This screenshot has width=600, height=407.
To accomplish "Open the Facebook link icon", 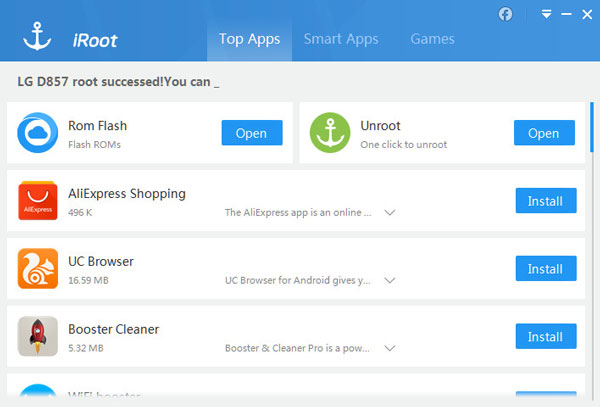I will (x=505, y=14).
